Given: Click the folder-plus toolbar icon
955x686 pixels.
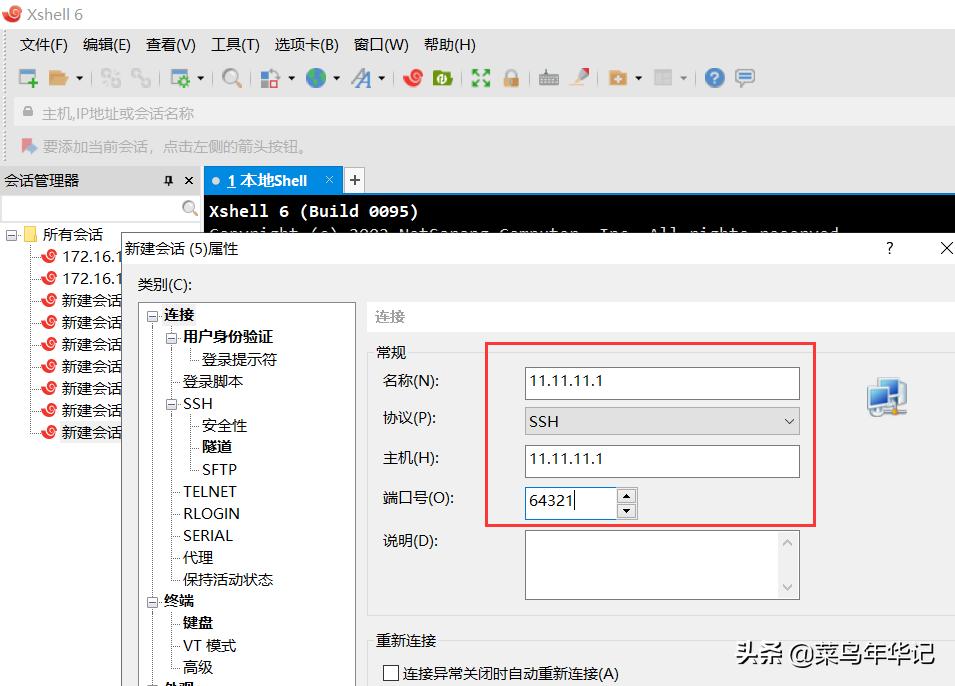Looking at the screenshot, I should pos(618,78).
